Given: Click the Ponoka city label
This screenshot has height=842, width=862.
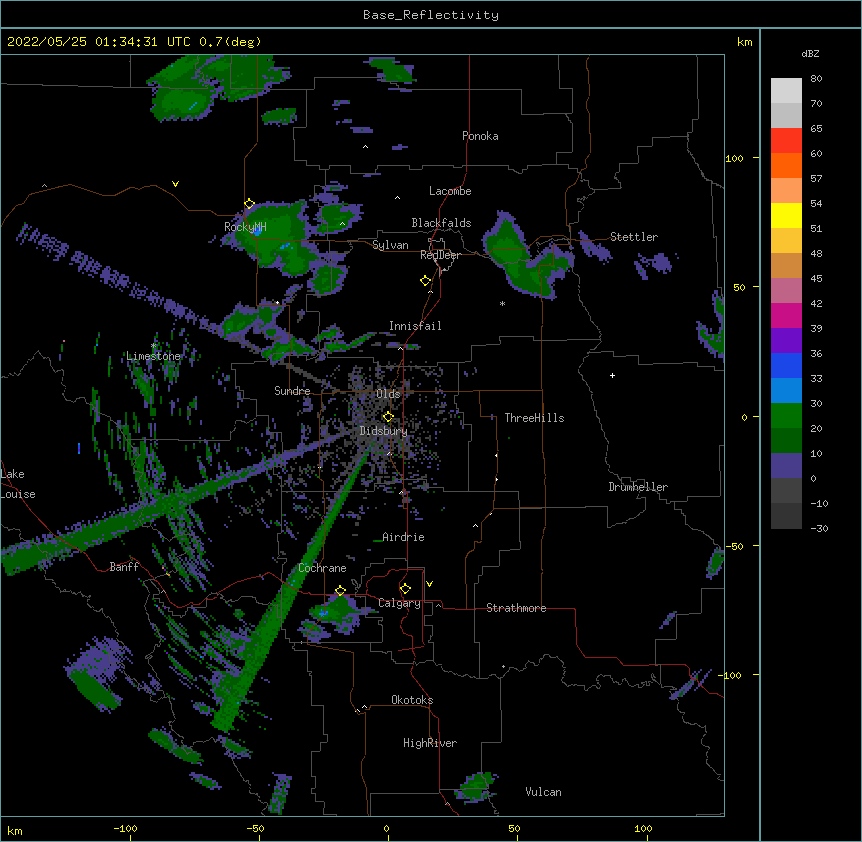Looking at the screenshot, I should pos(480,136).
